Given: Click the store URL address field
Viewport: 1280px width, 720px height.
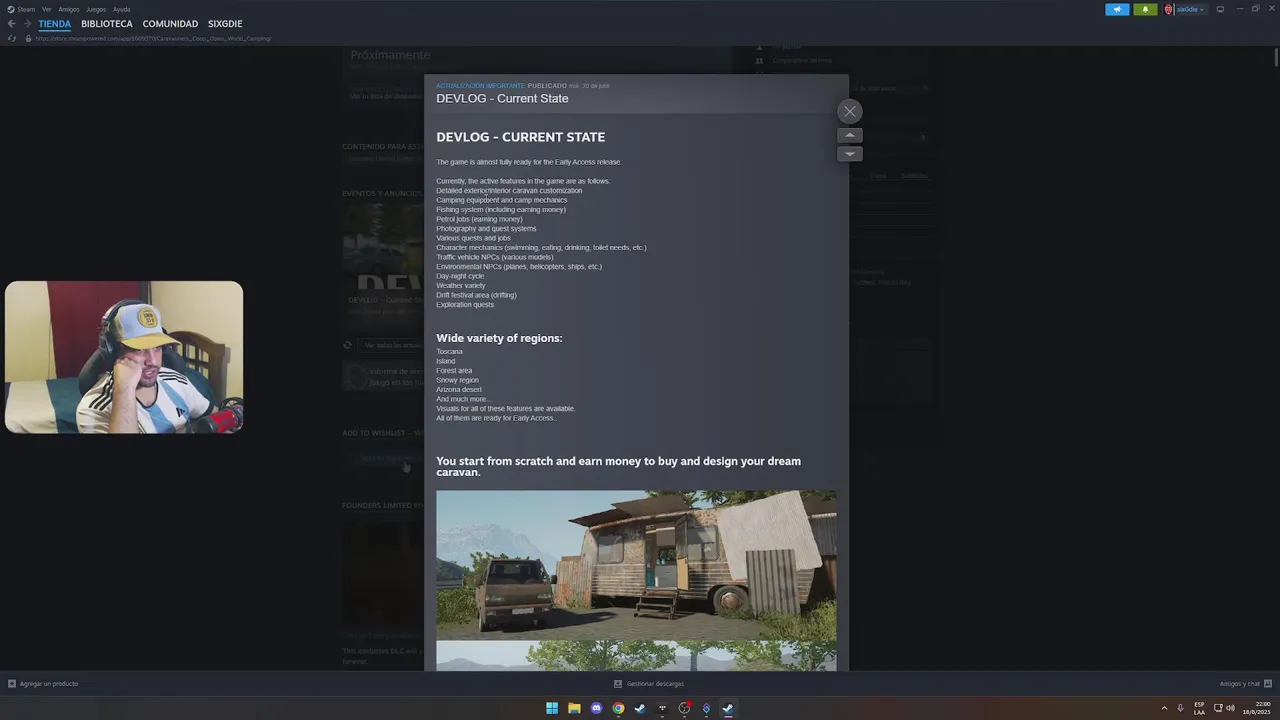Looking at the screenshot, I should [154, 38].
